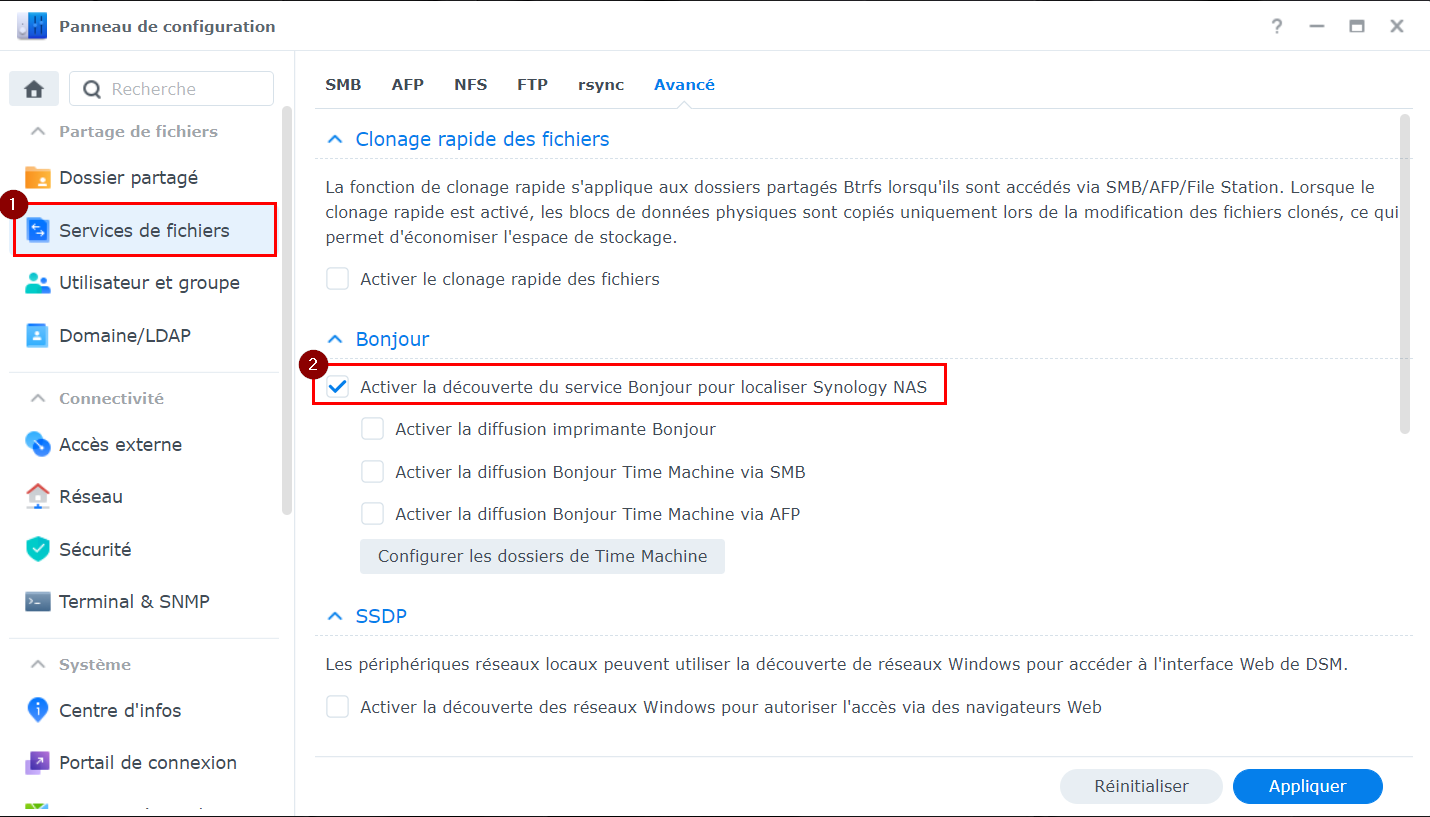The height and width of the screenshot is (817, 1430).
Task: Click the Domaine/LDAP icon
Action: 37,336
